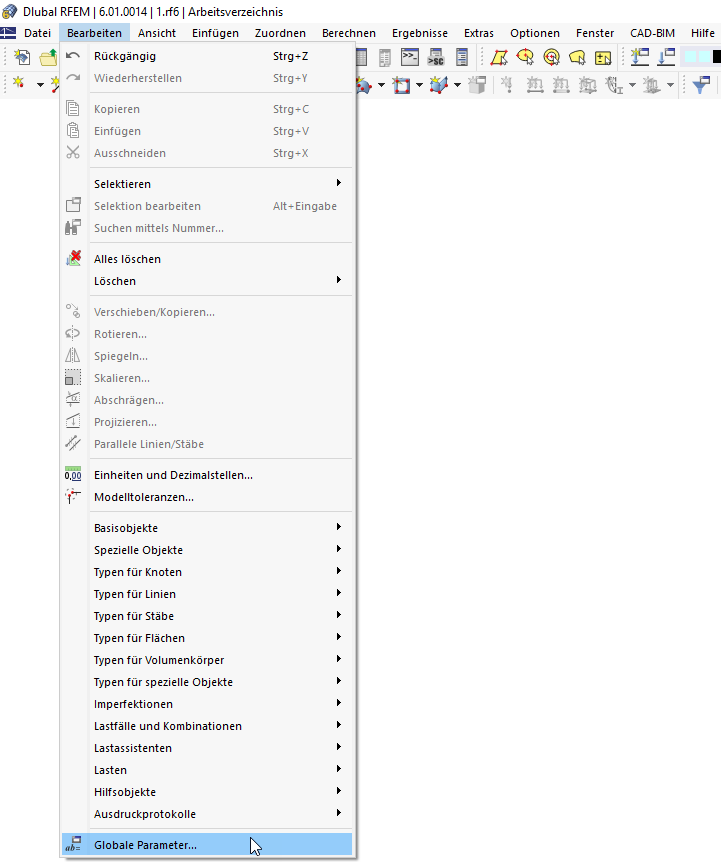Expand the Löschen submenu arrow
This screenshot has width=721, height=862.
coord(339,280)
